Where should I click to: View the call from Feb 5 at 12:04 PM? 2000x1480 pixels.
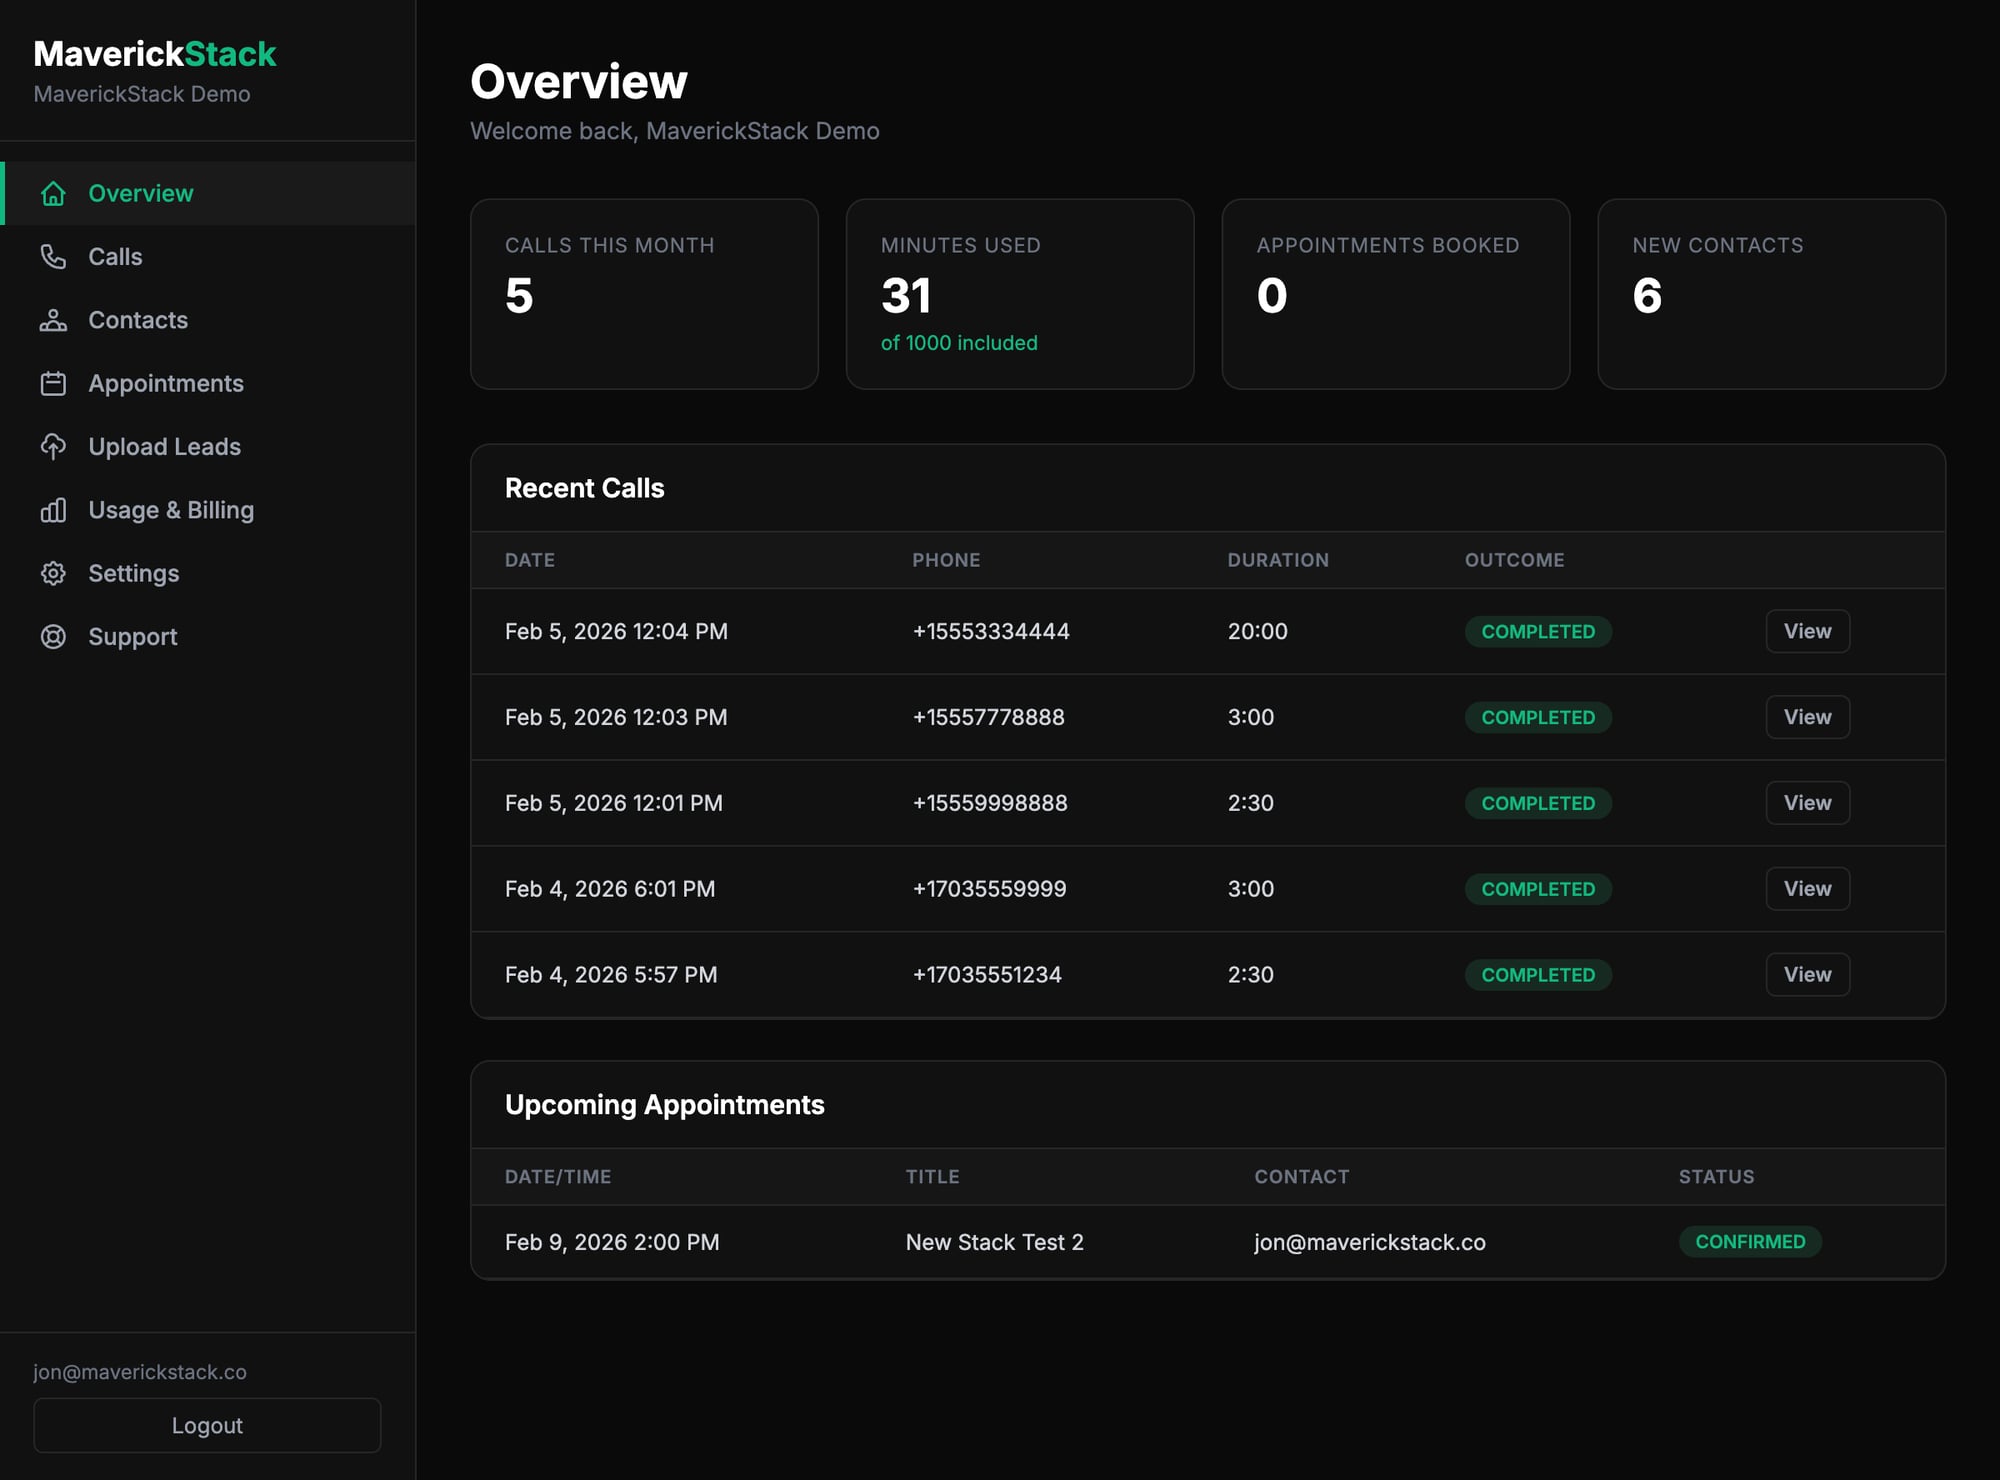[1806, 631]
